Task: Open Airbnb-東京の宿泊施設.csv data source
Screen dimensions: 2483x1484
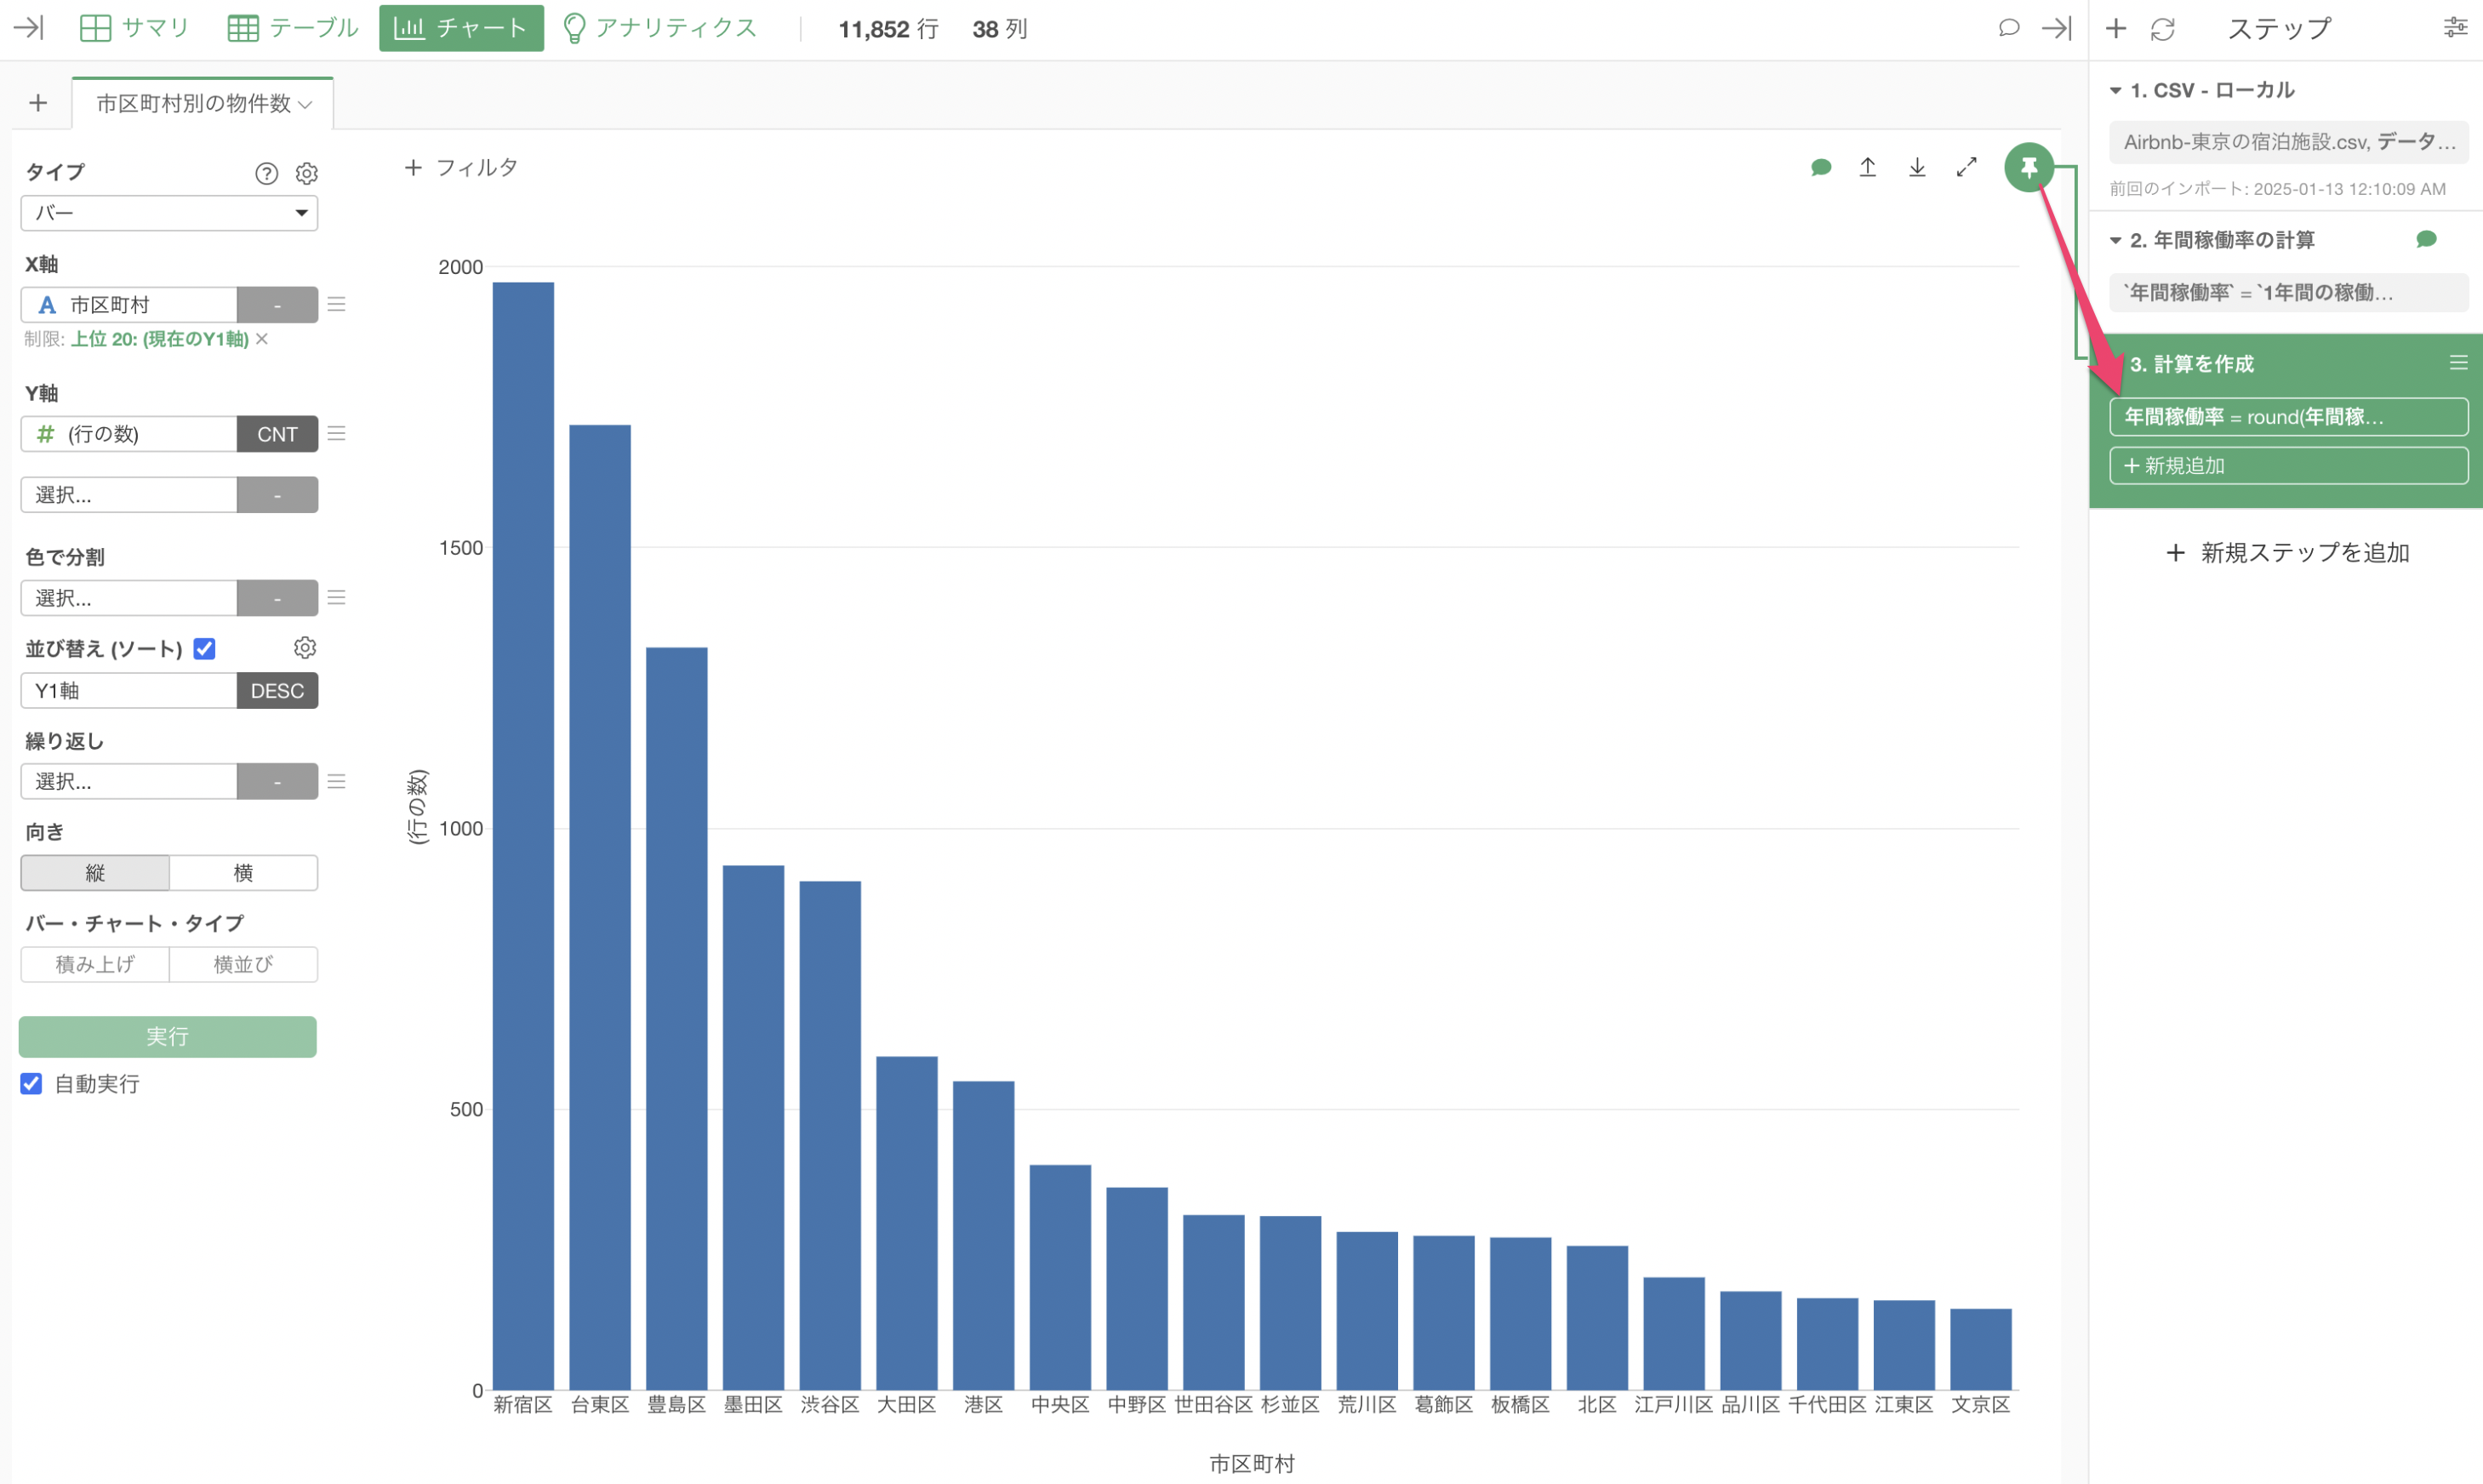Action: [2289, 142]
